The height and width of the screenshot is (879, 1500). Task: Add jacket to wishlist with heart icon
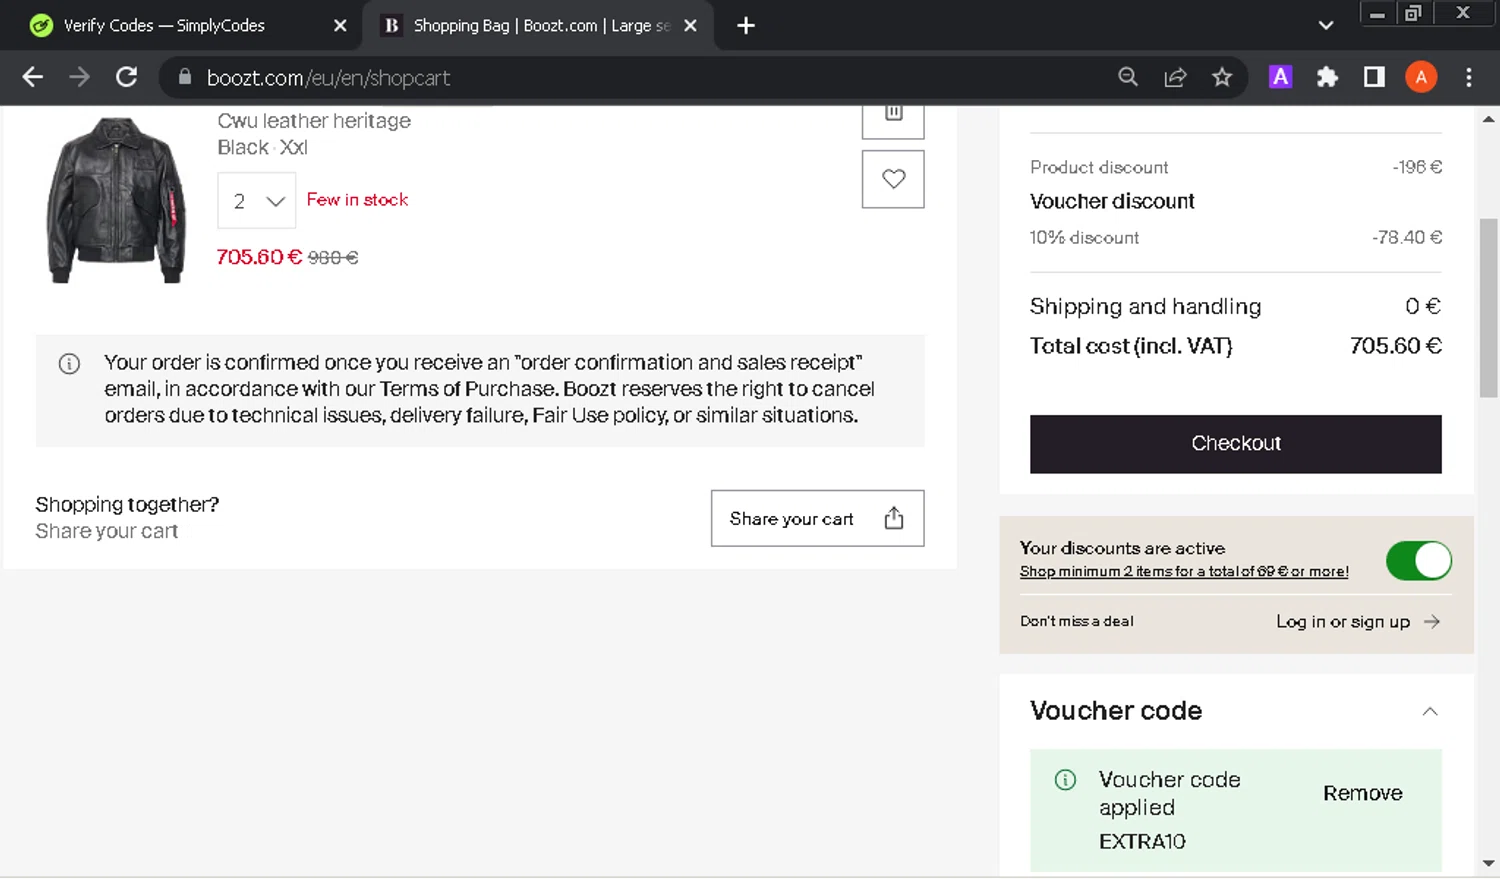click(x=893, y=179)
